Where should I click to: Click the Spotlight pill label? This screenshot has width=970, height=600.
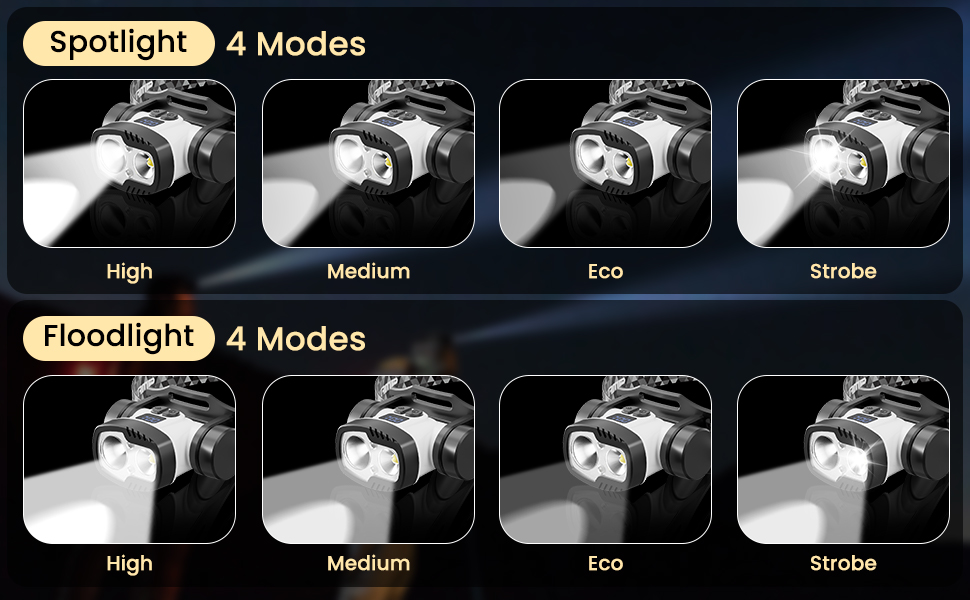[119, 43]
